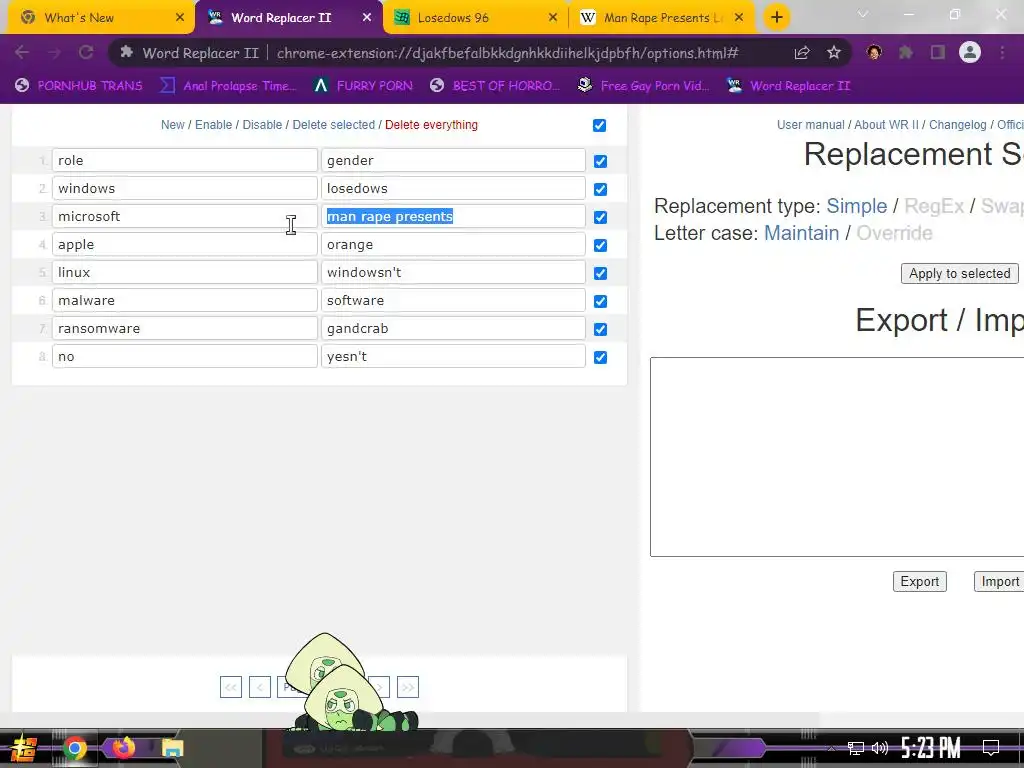Open the User manual link
This screenshot has height=768, width=1024.
point(810,125)
